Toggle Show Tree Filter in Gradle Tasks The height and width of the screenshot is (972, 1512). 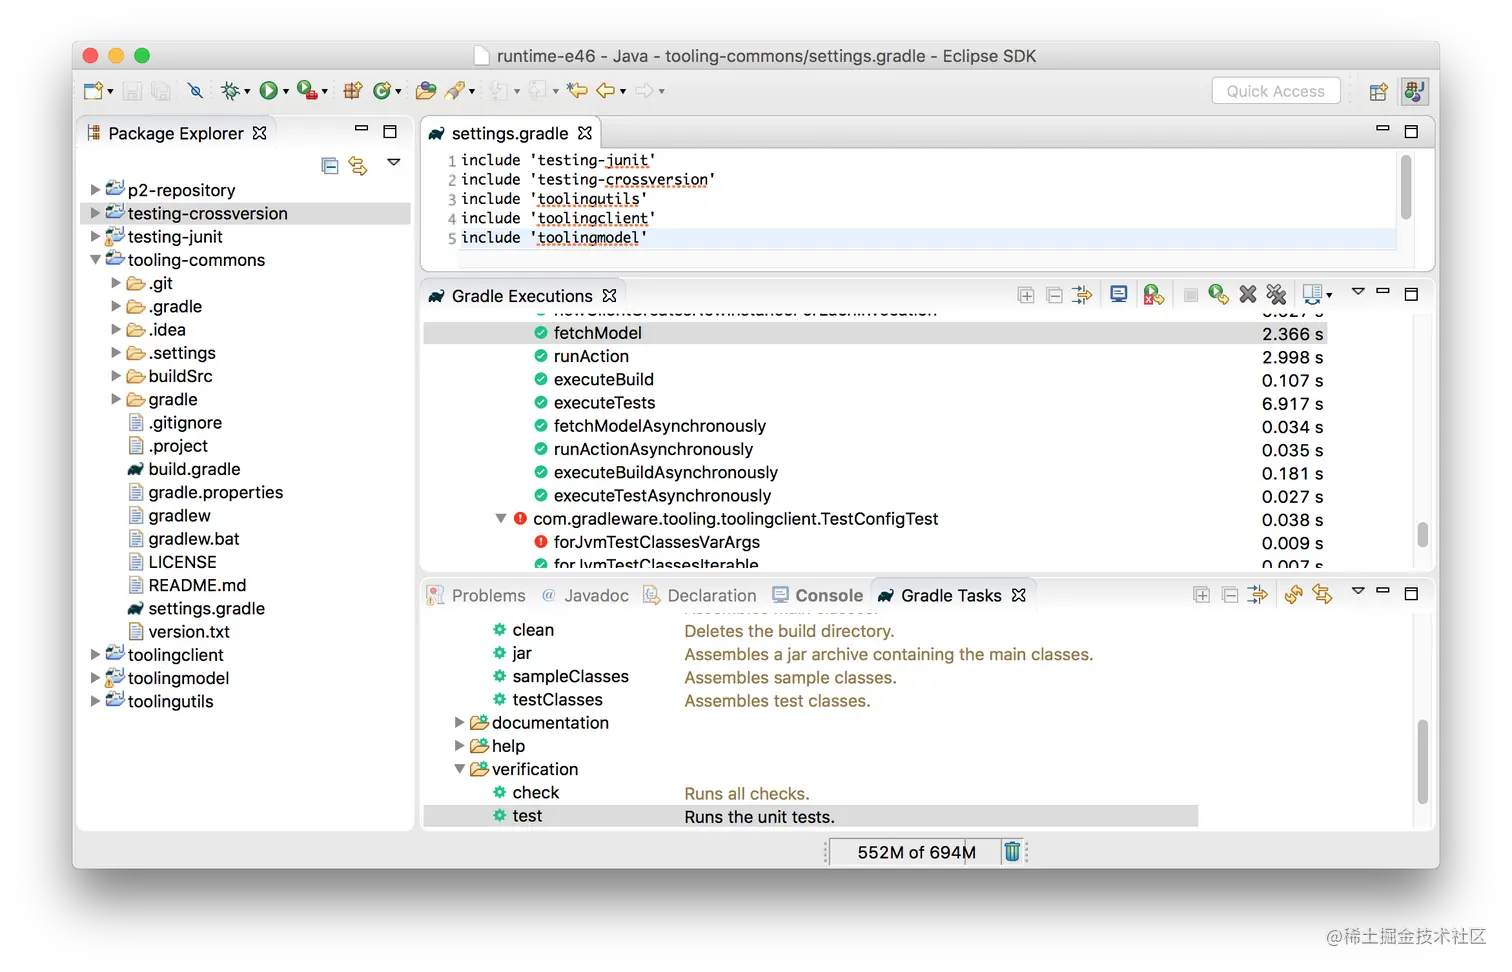(x=1258, y=595)
